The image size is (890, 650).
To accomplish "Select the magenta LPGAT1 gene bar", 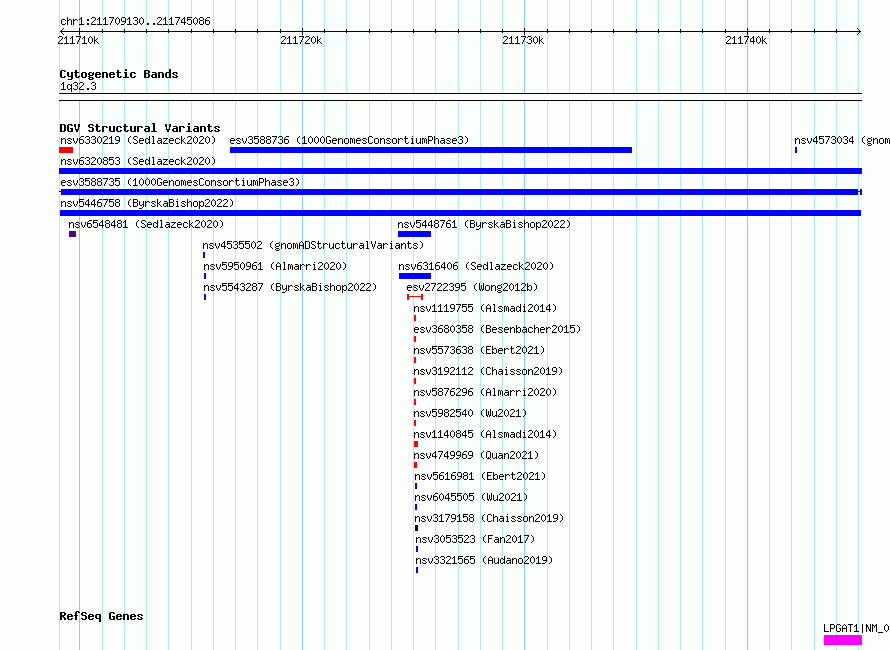I will pyautogui.click(x=843, y=640).
